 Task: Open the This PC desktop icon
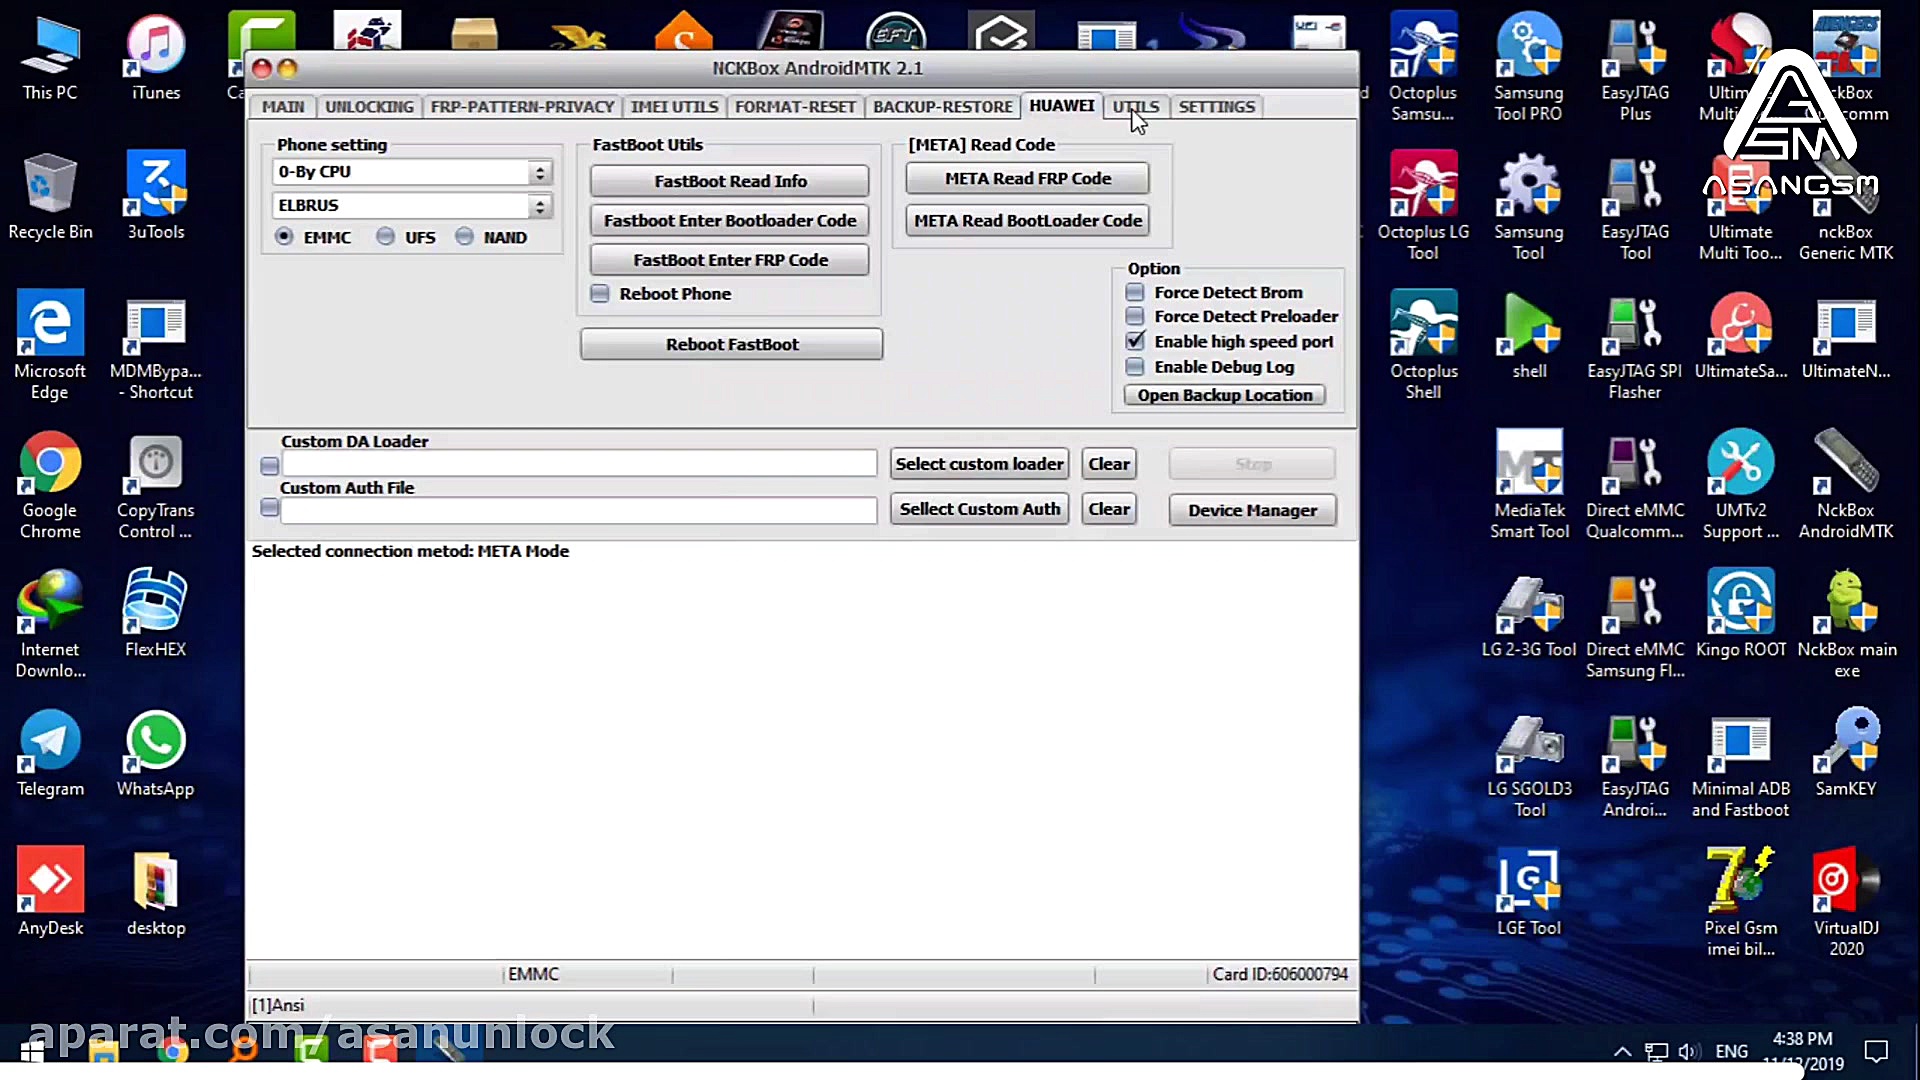click(50, 58)
